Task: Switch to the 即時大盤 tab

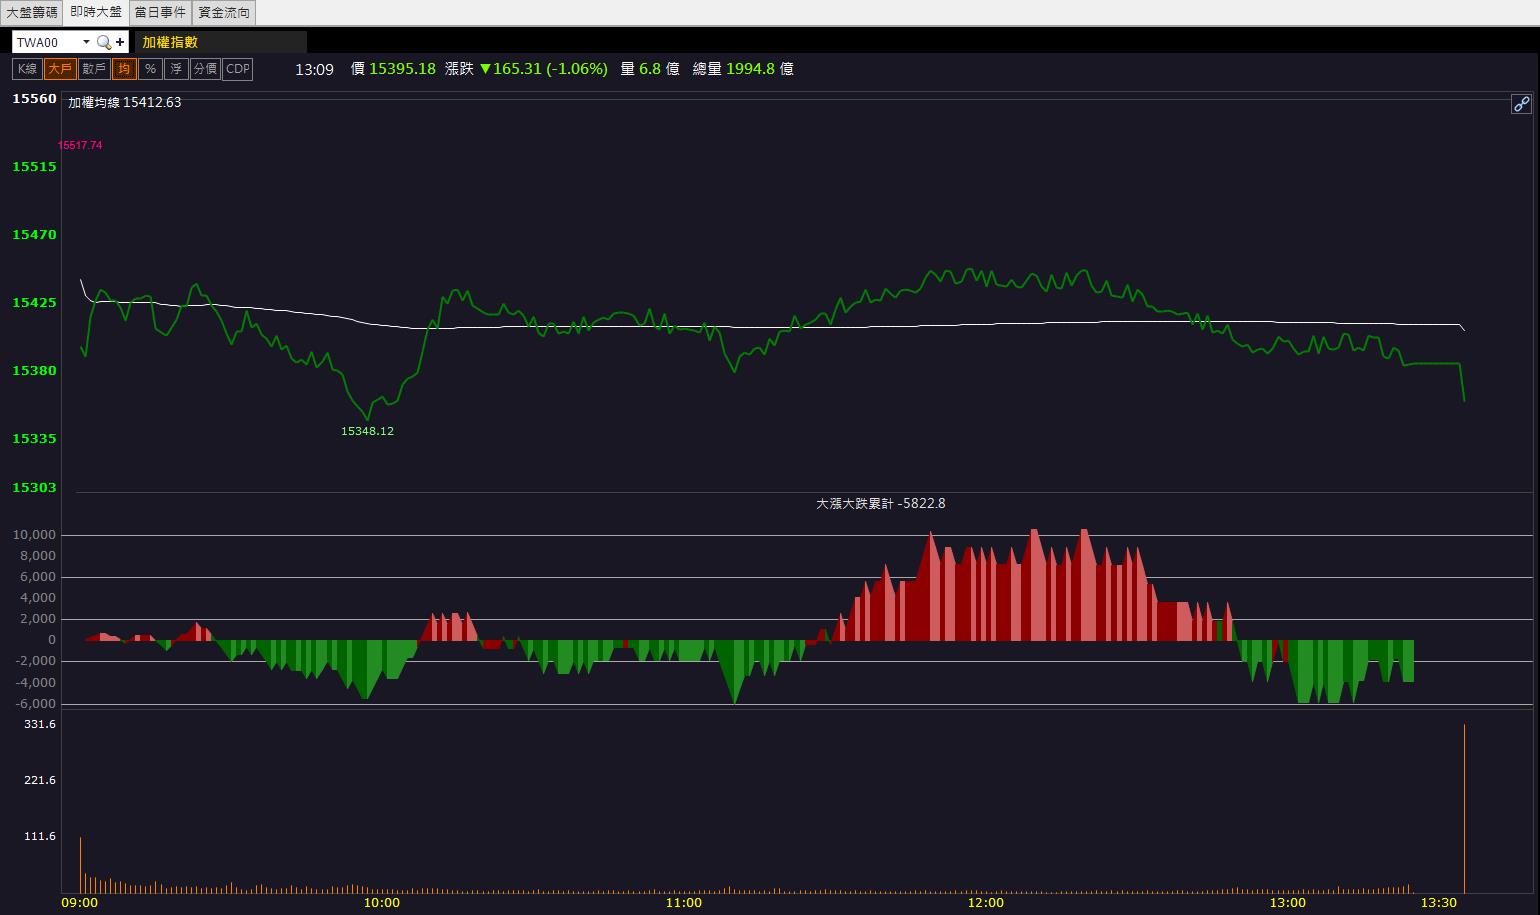Action: tap(96, 13)
